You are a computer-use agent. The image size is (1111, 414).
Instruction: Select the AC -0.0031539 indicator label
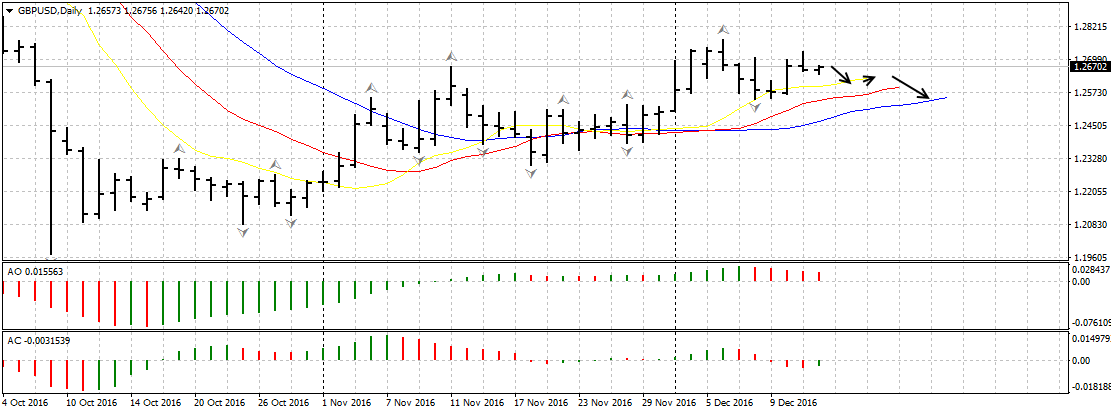click(x=39, y=341)
